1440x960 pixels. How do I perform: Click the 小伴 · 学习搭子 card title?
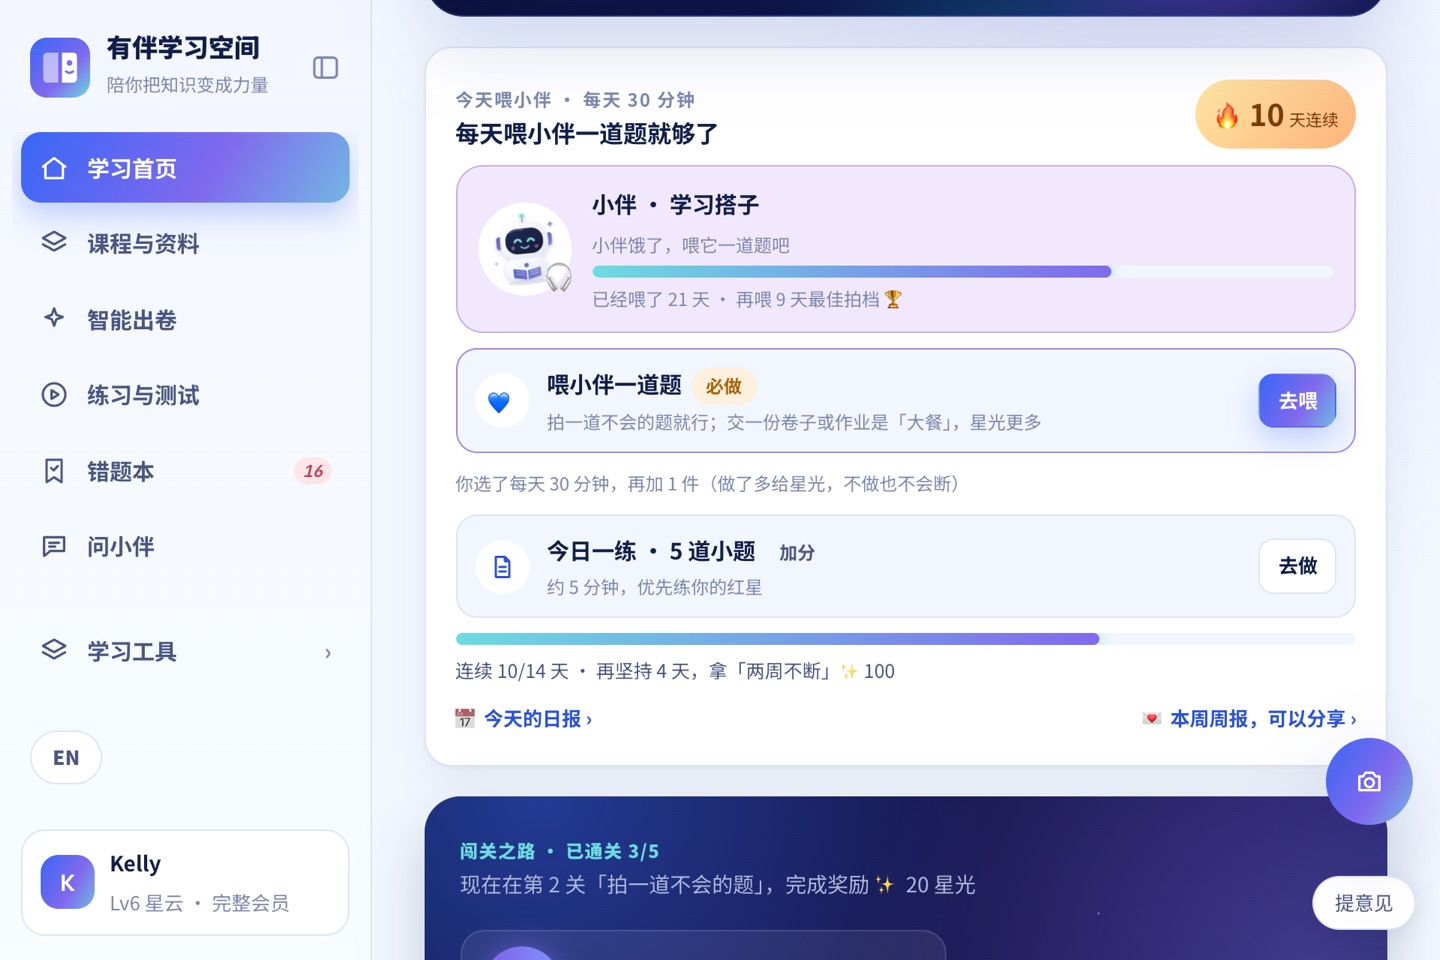[676, 205]
